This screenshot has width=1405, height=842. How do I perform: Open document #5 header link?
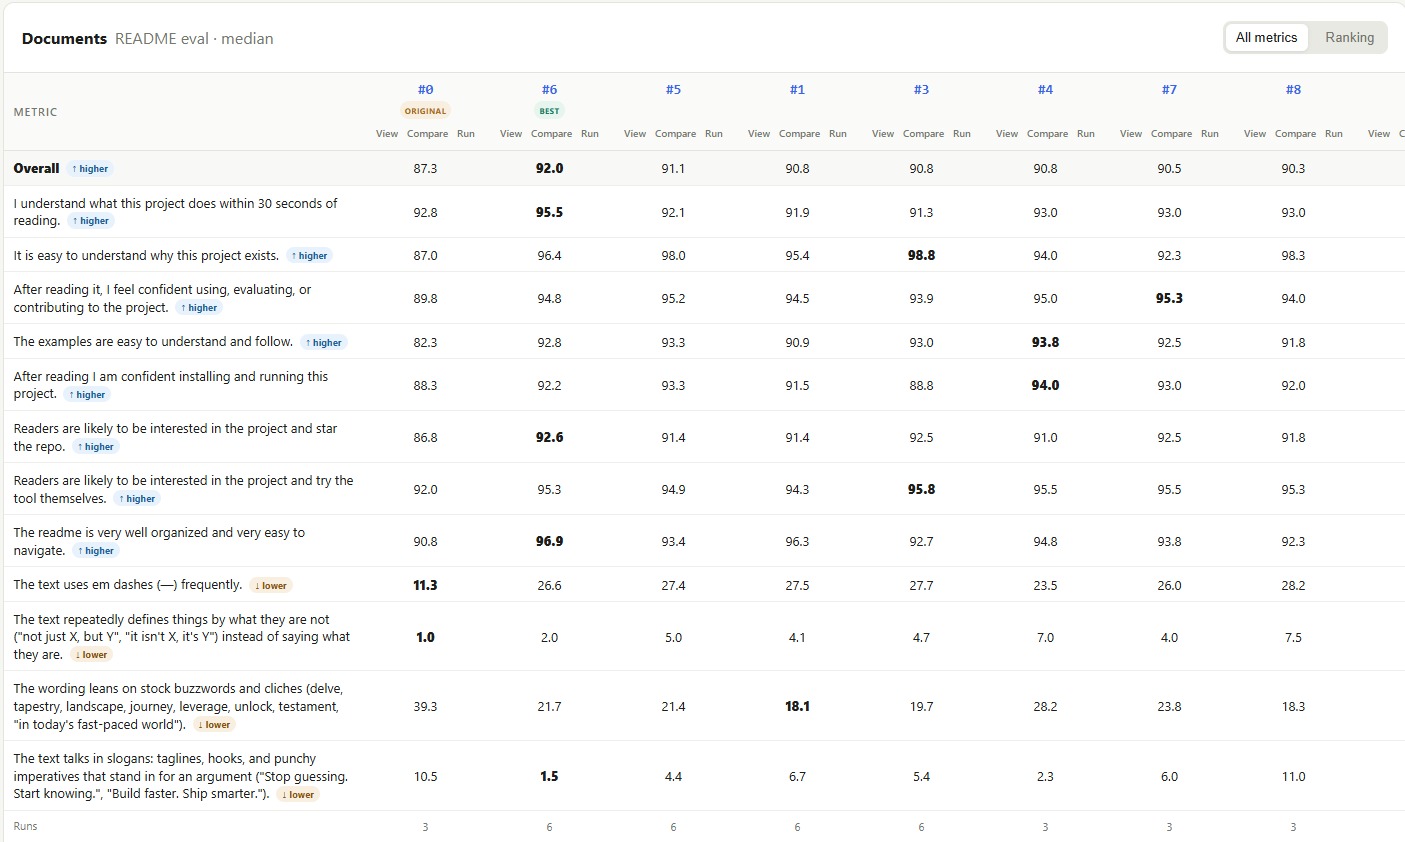coord(673,90)
